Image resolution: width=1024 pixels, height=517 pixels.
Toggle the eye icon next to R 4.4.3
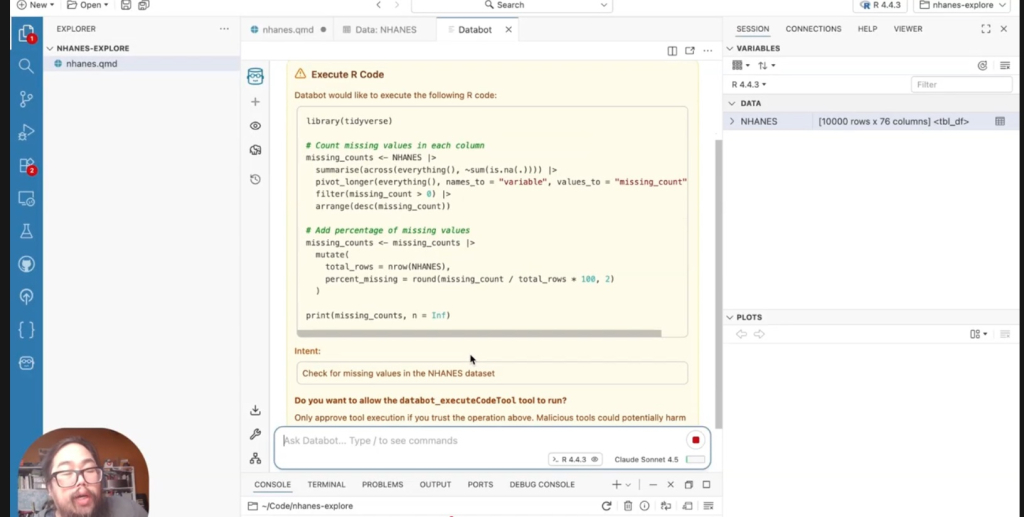pyautogui.click(x=594, y=460)
